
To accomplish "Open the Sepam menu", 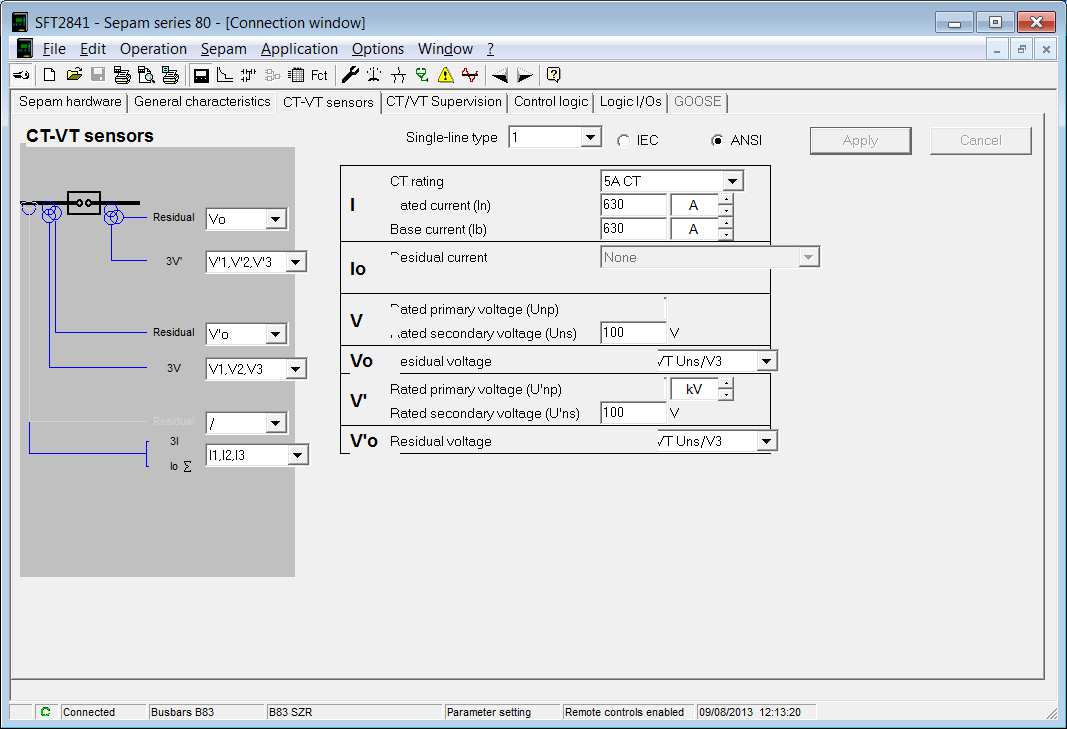I will [x=223, y=49].
